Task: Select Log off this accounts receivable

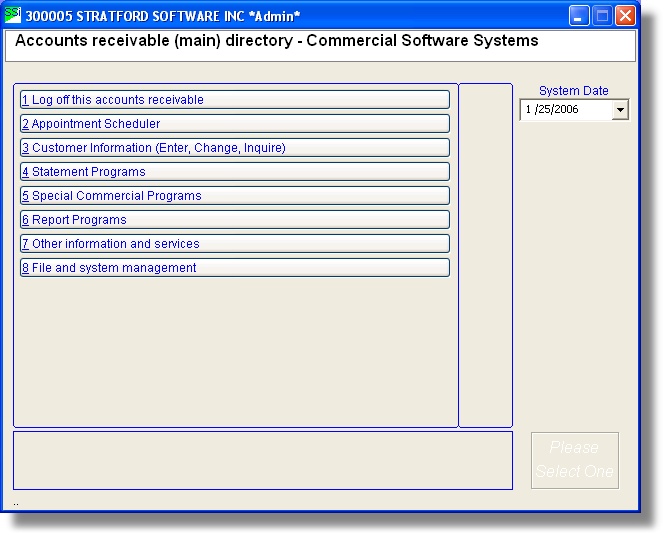Action: tap(235, 100)
